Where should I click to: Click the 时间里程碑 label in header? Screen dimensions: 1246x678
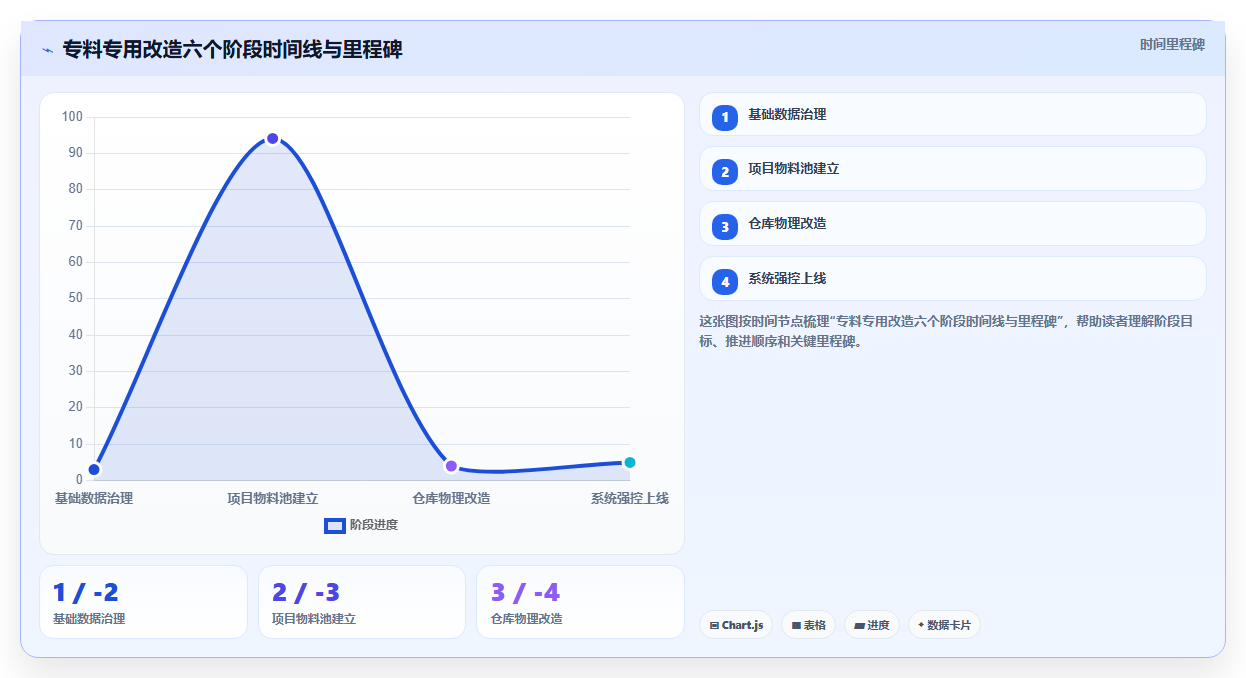pos(1172,45)
